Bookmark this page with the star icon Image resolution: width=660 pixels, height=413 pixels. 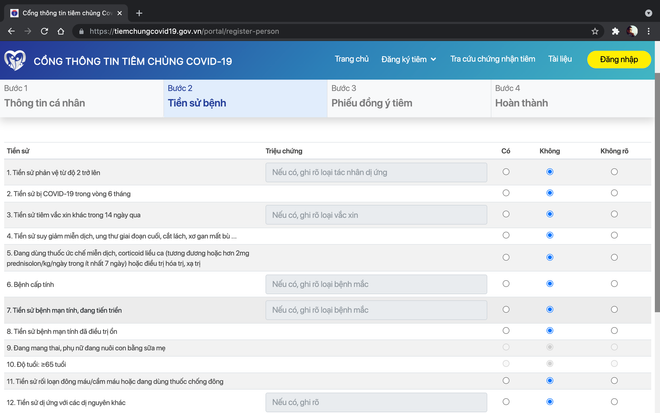pyautogui.click(x=595, y=31)
